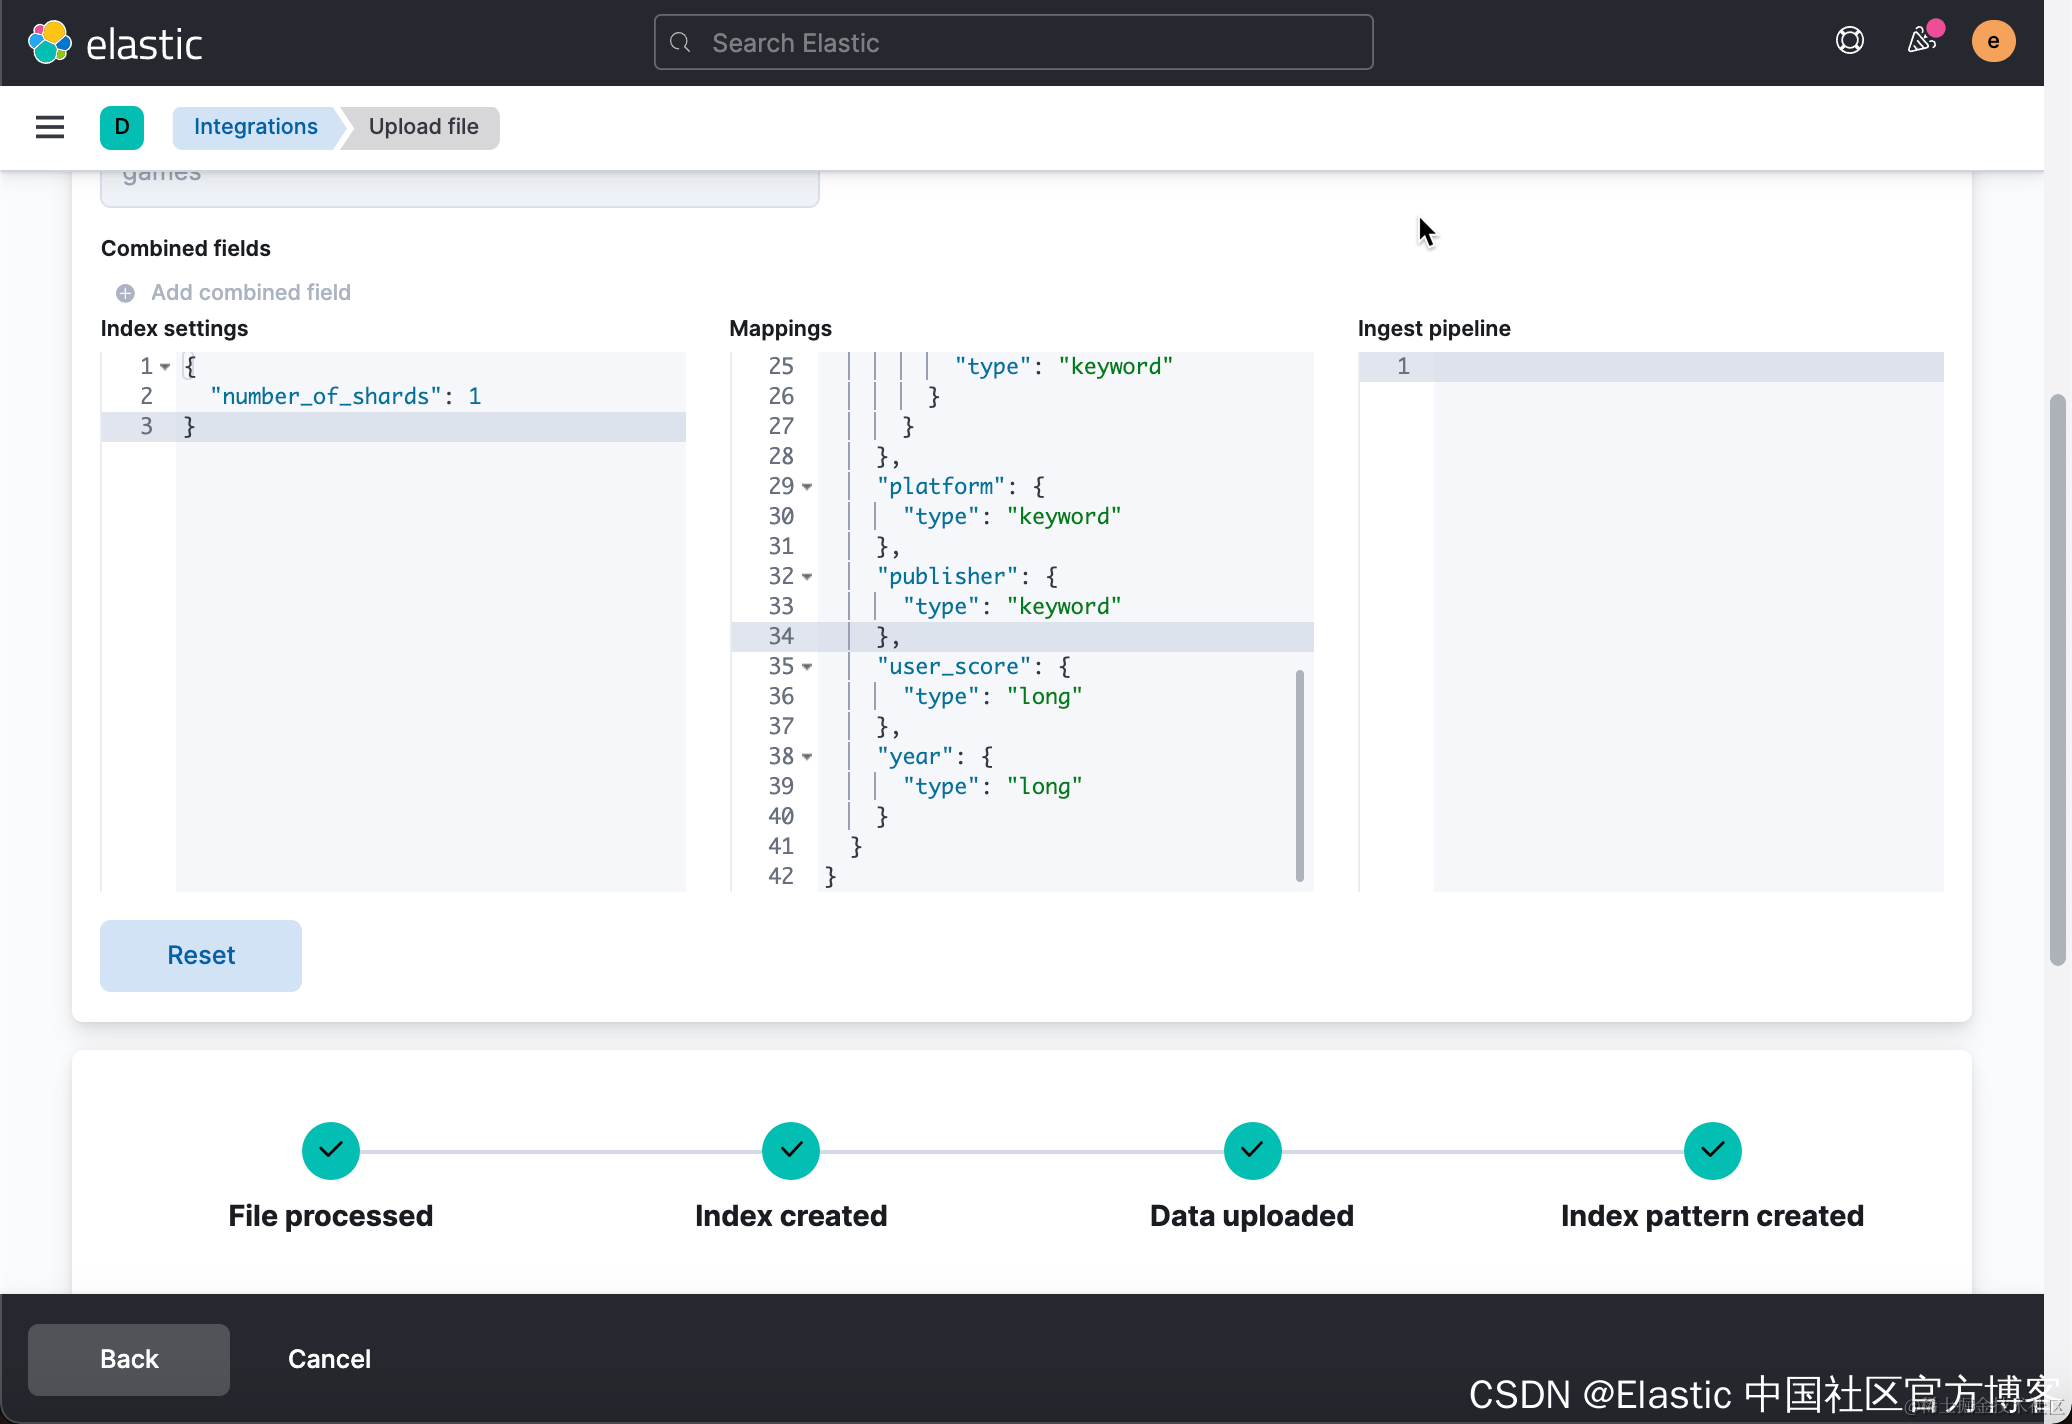Open the newsfeed notifications icon
Screen dimensions: 2072x1424
click(x=1921, y=41)
